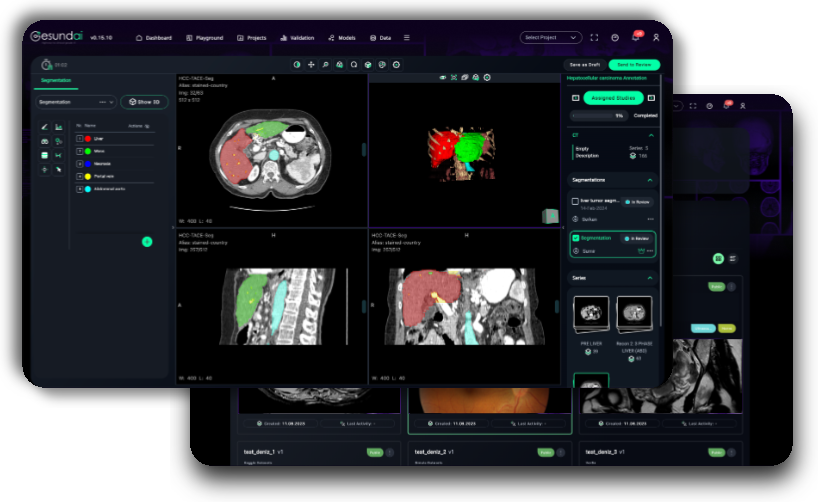This screenshot has width=819, height=502.
Task: Collapse the left panel with arrow handle
Action: (173, 228)
